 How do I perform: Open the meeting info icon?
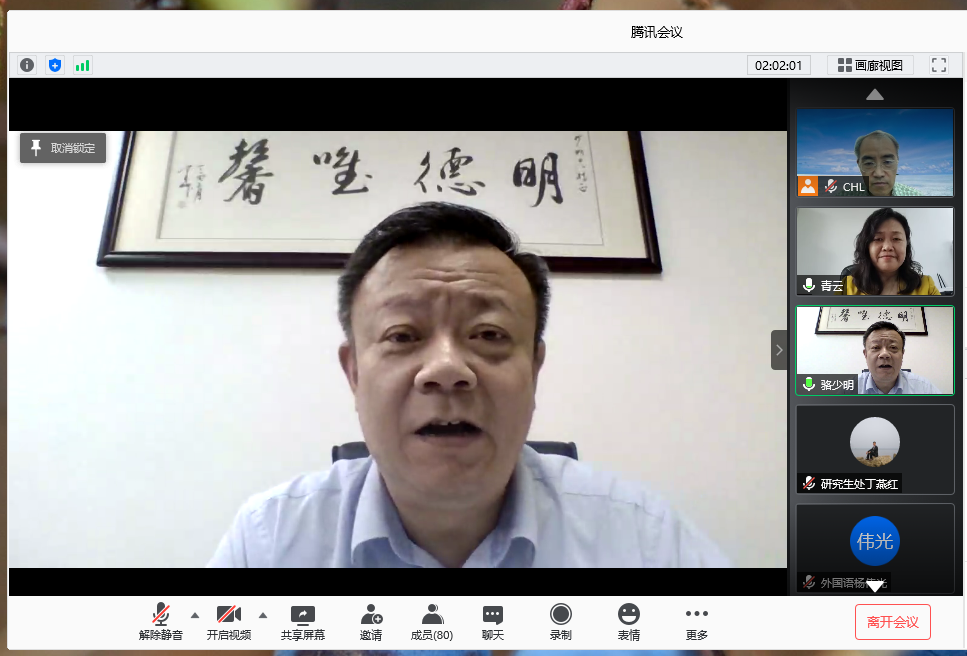pos(27,65)
